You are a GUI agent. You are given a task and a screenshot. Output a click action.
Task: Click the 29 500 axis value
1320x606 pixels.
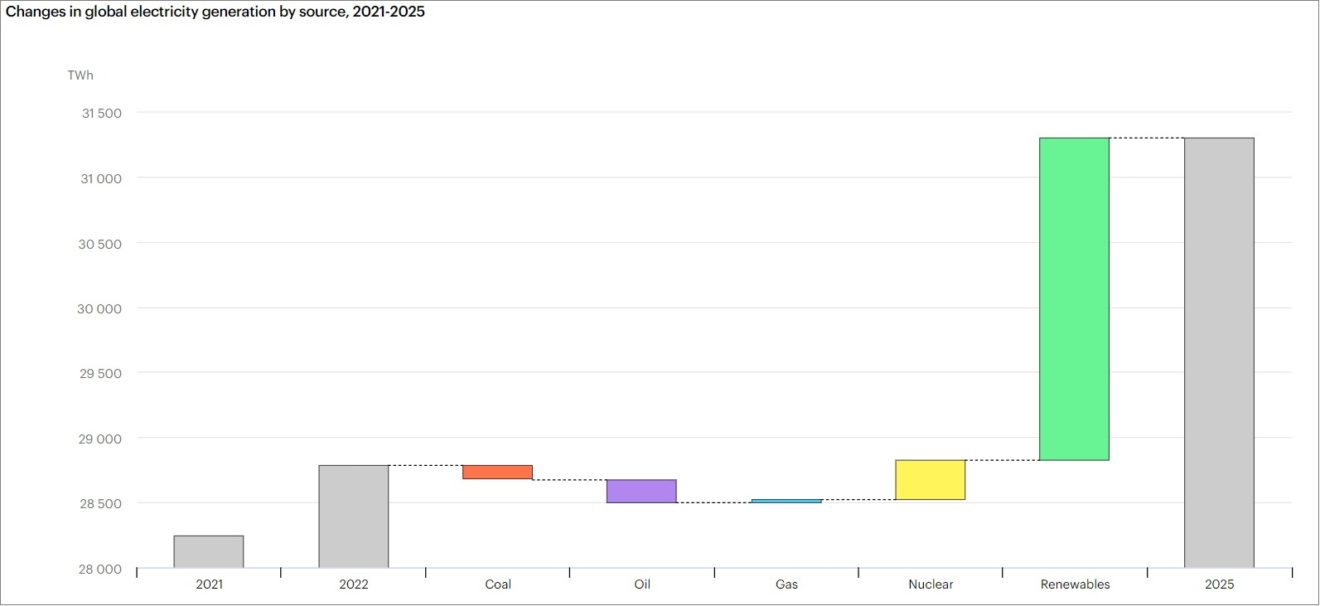click(x=101, y=373)
